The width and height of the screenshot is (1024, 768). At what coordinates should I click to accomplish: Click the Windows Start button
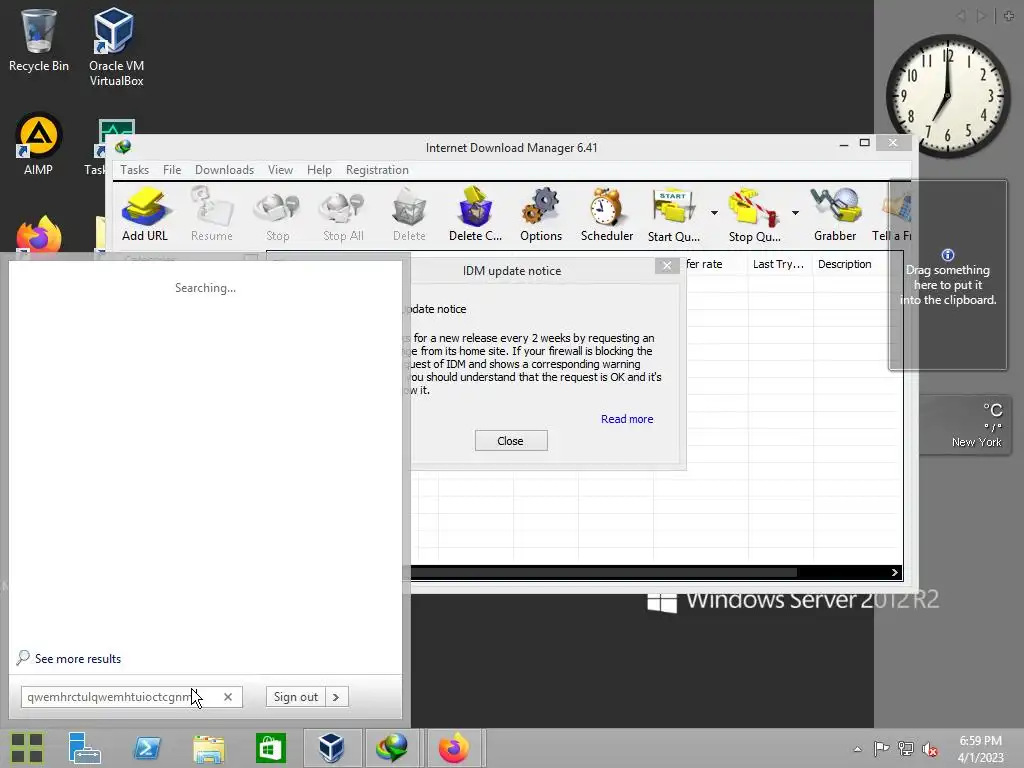click(x=27, y=748)
